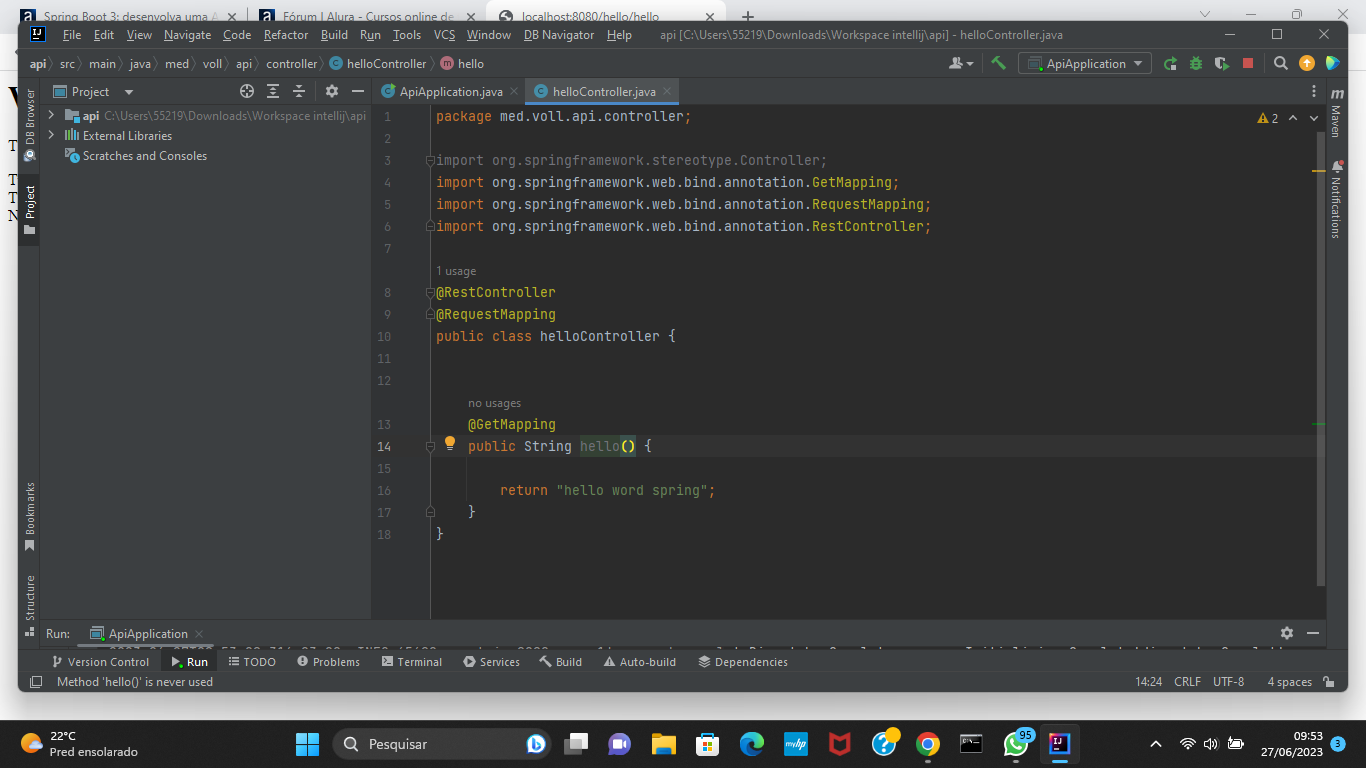
Task: Click 4 spaces indent setting
Action: pos(1290,682)
